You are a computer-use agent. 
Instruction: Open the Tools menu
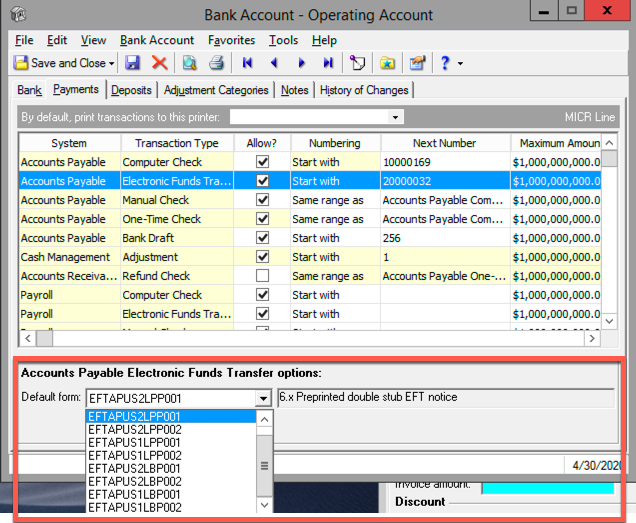click(x=284, y=40)
